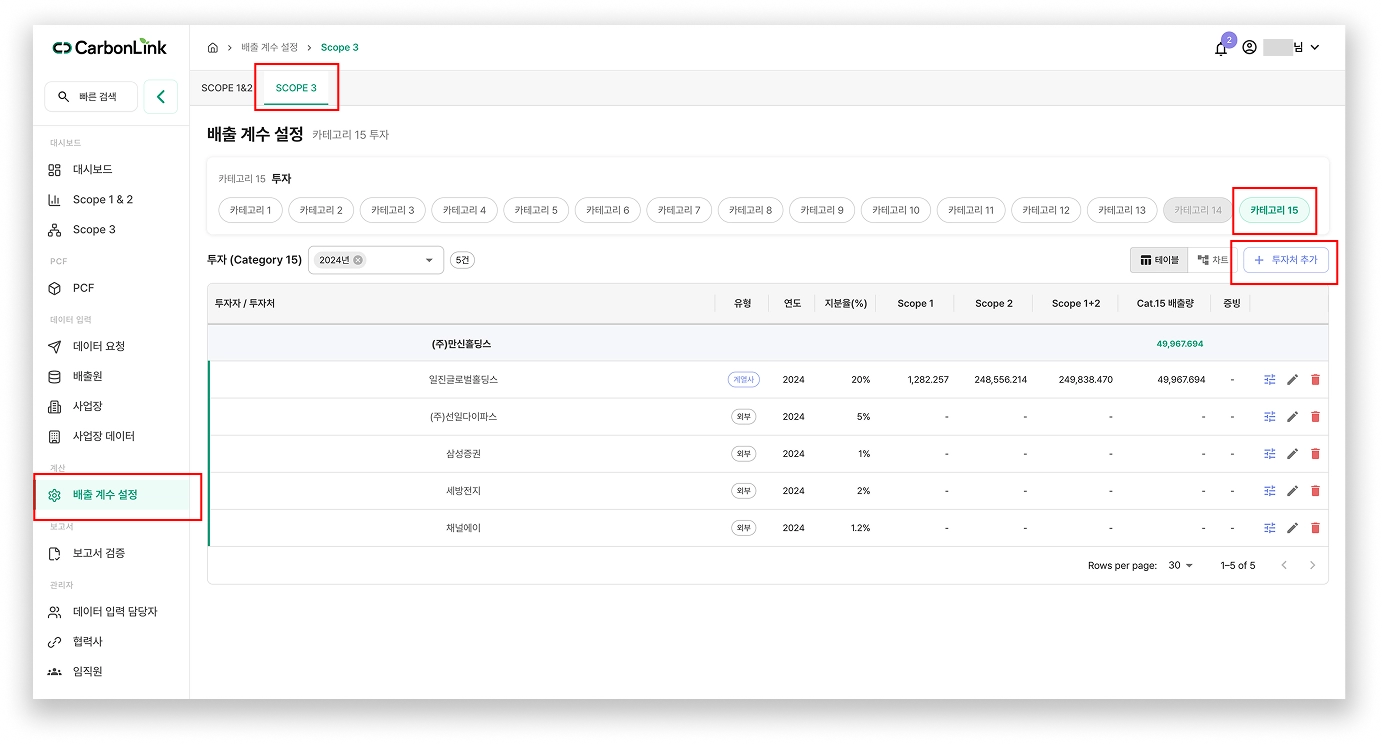Screen dimensions: 1382x744
Task: Open the Rows per page dropdown
Action: [1181, 566]
